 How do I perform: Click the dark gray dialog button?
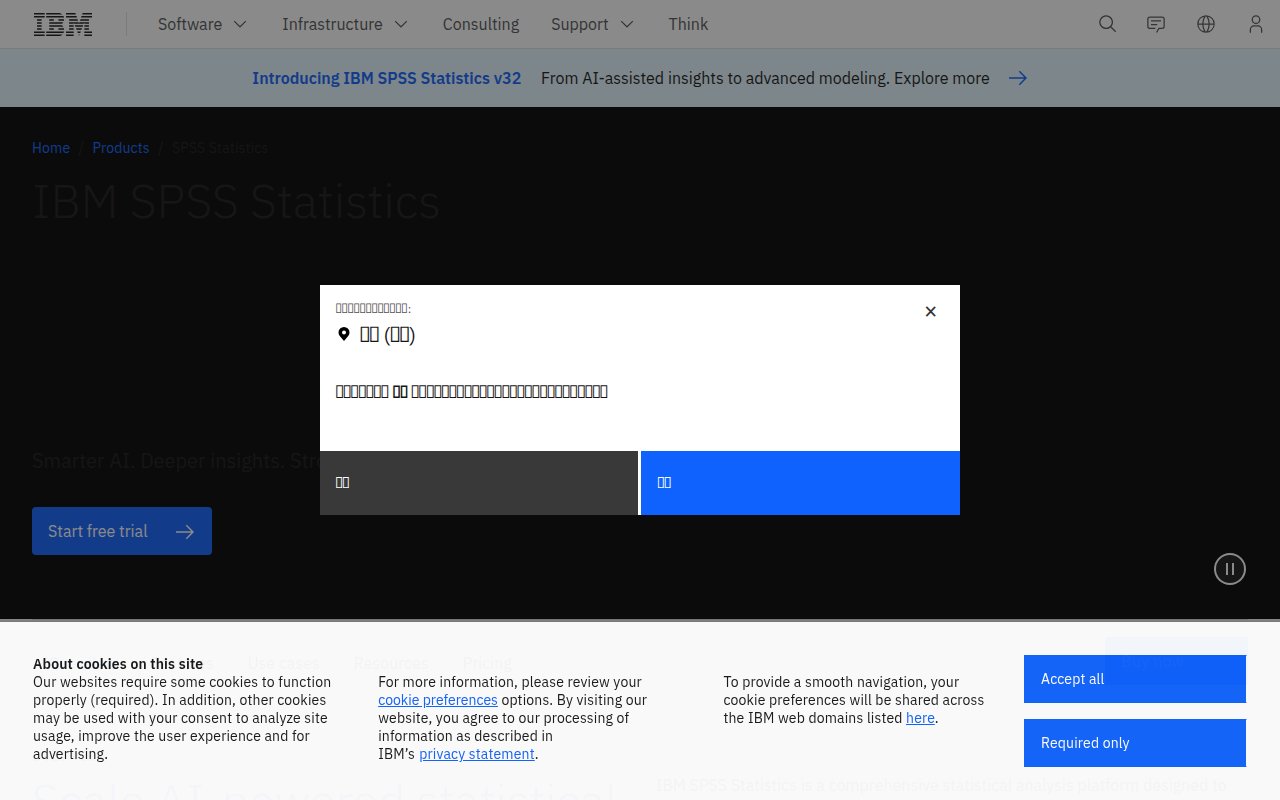(479, 483)
